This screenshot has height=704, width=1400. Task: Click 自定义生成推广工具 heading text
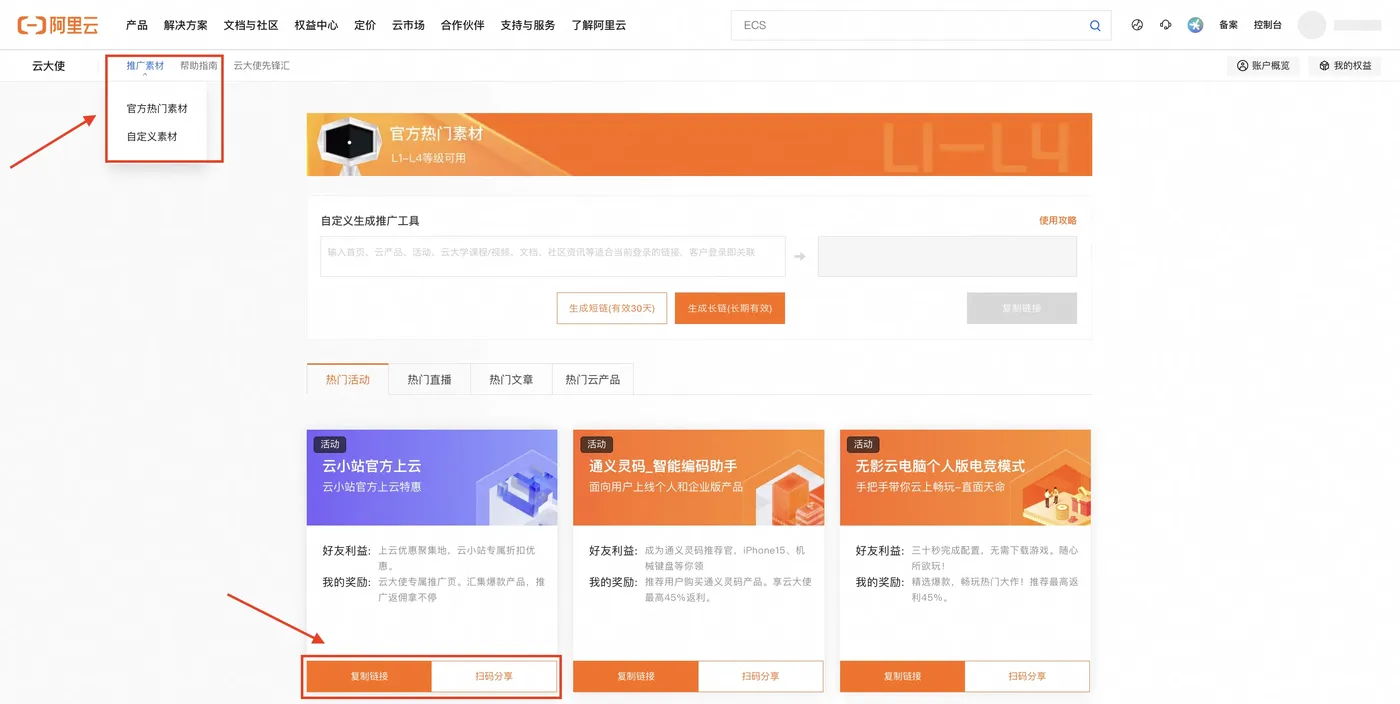tap(370, 221)
